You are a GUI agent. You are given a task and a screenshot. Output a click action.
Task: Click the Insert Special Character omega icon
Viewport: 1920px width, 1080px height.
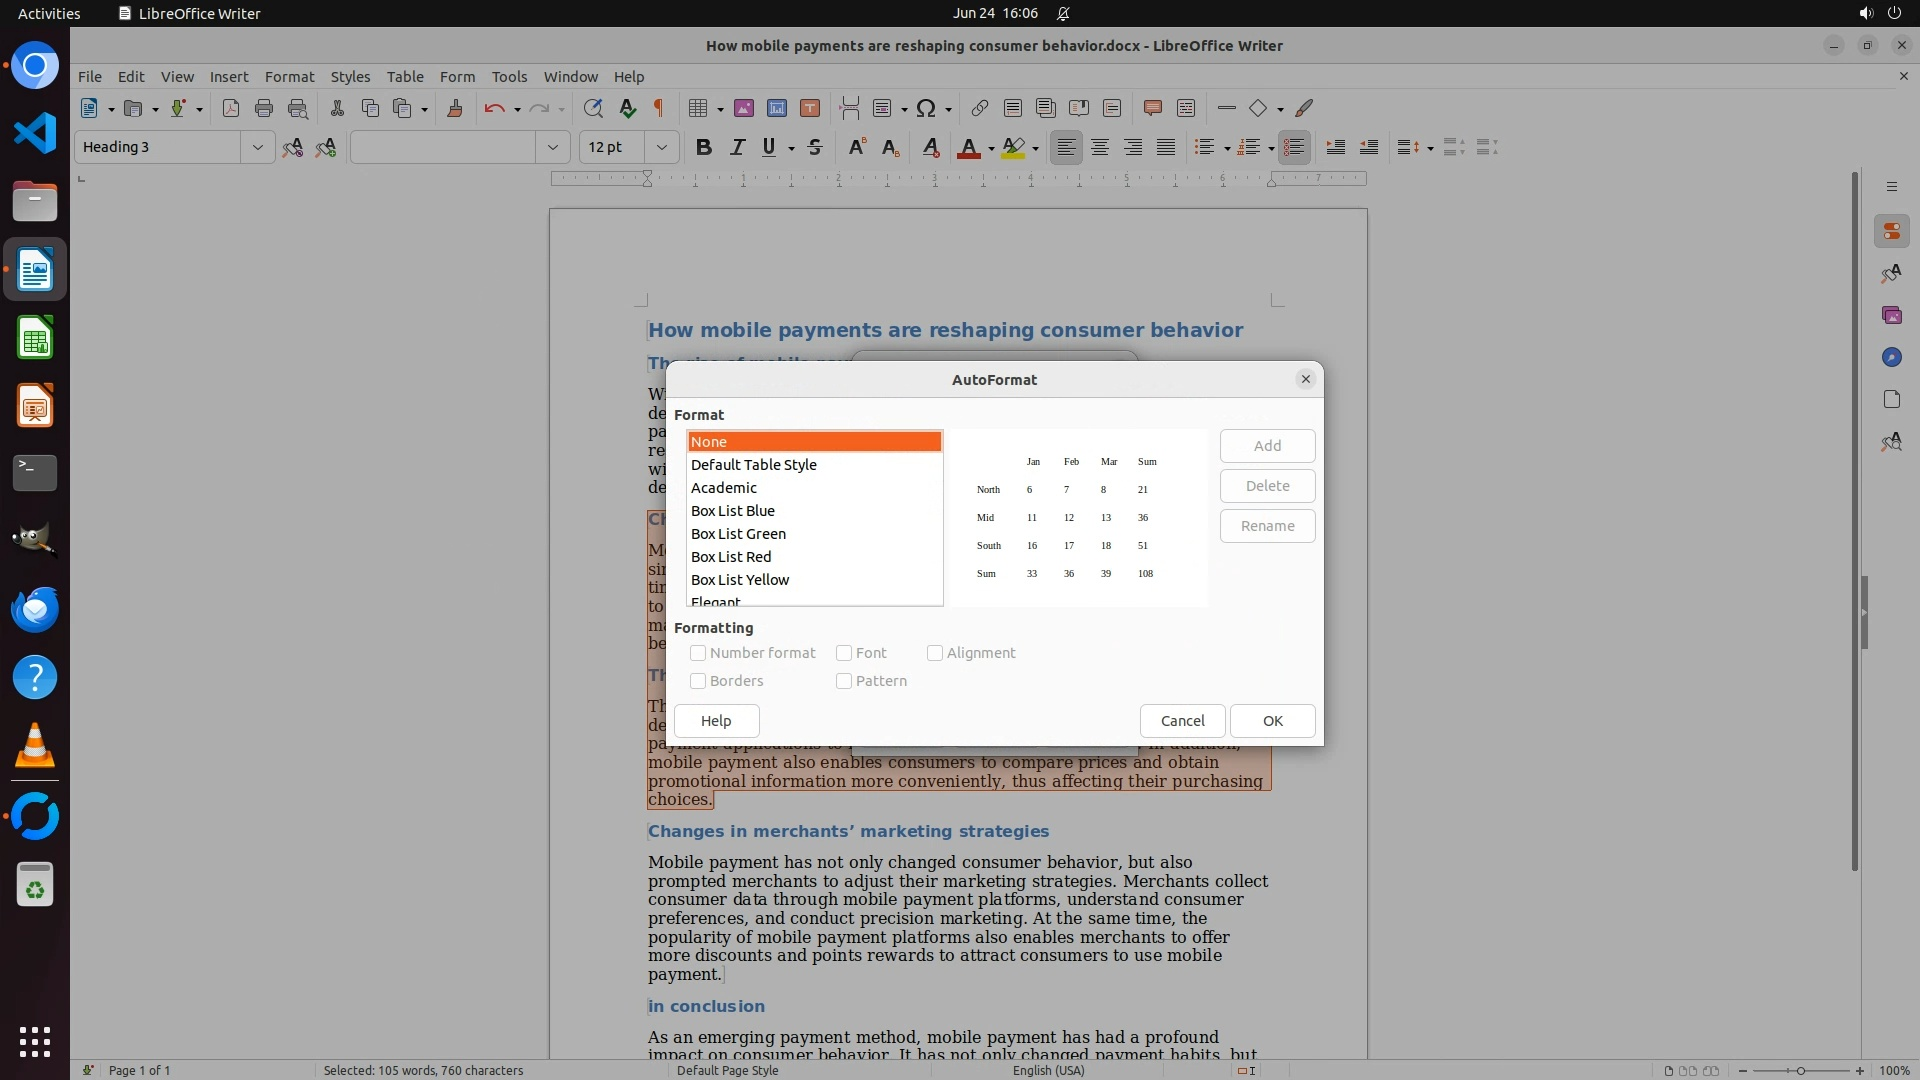tap(926, 108)
